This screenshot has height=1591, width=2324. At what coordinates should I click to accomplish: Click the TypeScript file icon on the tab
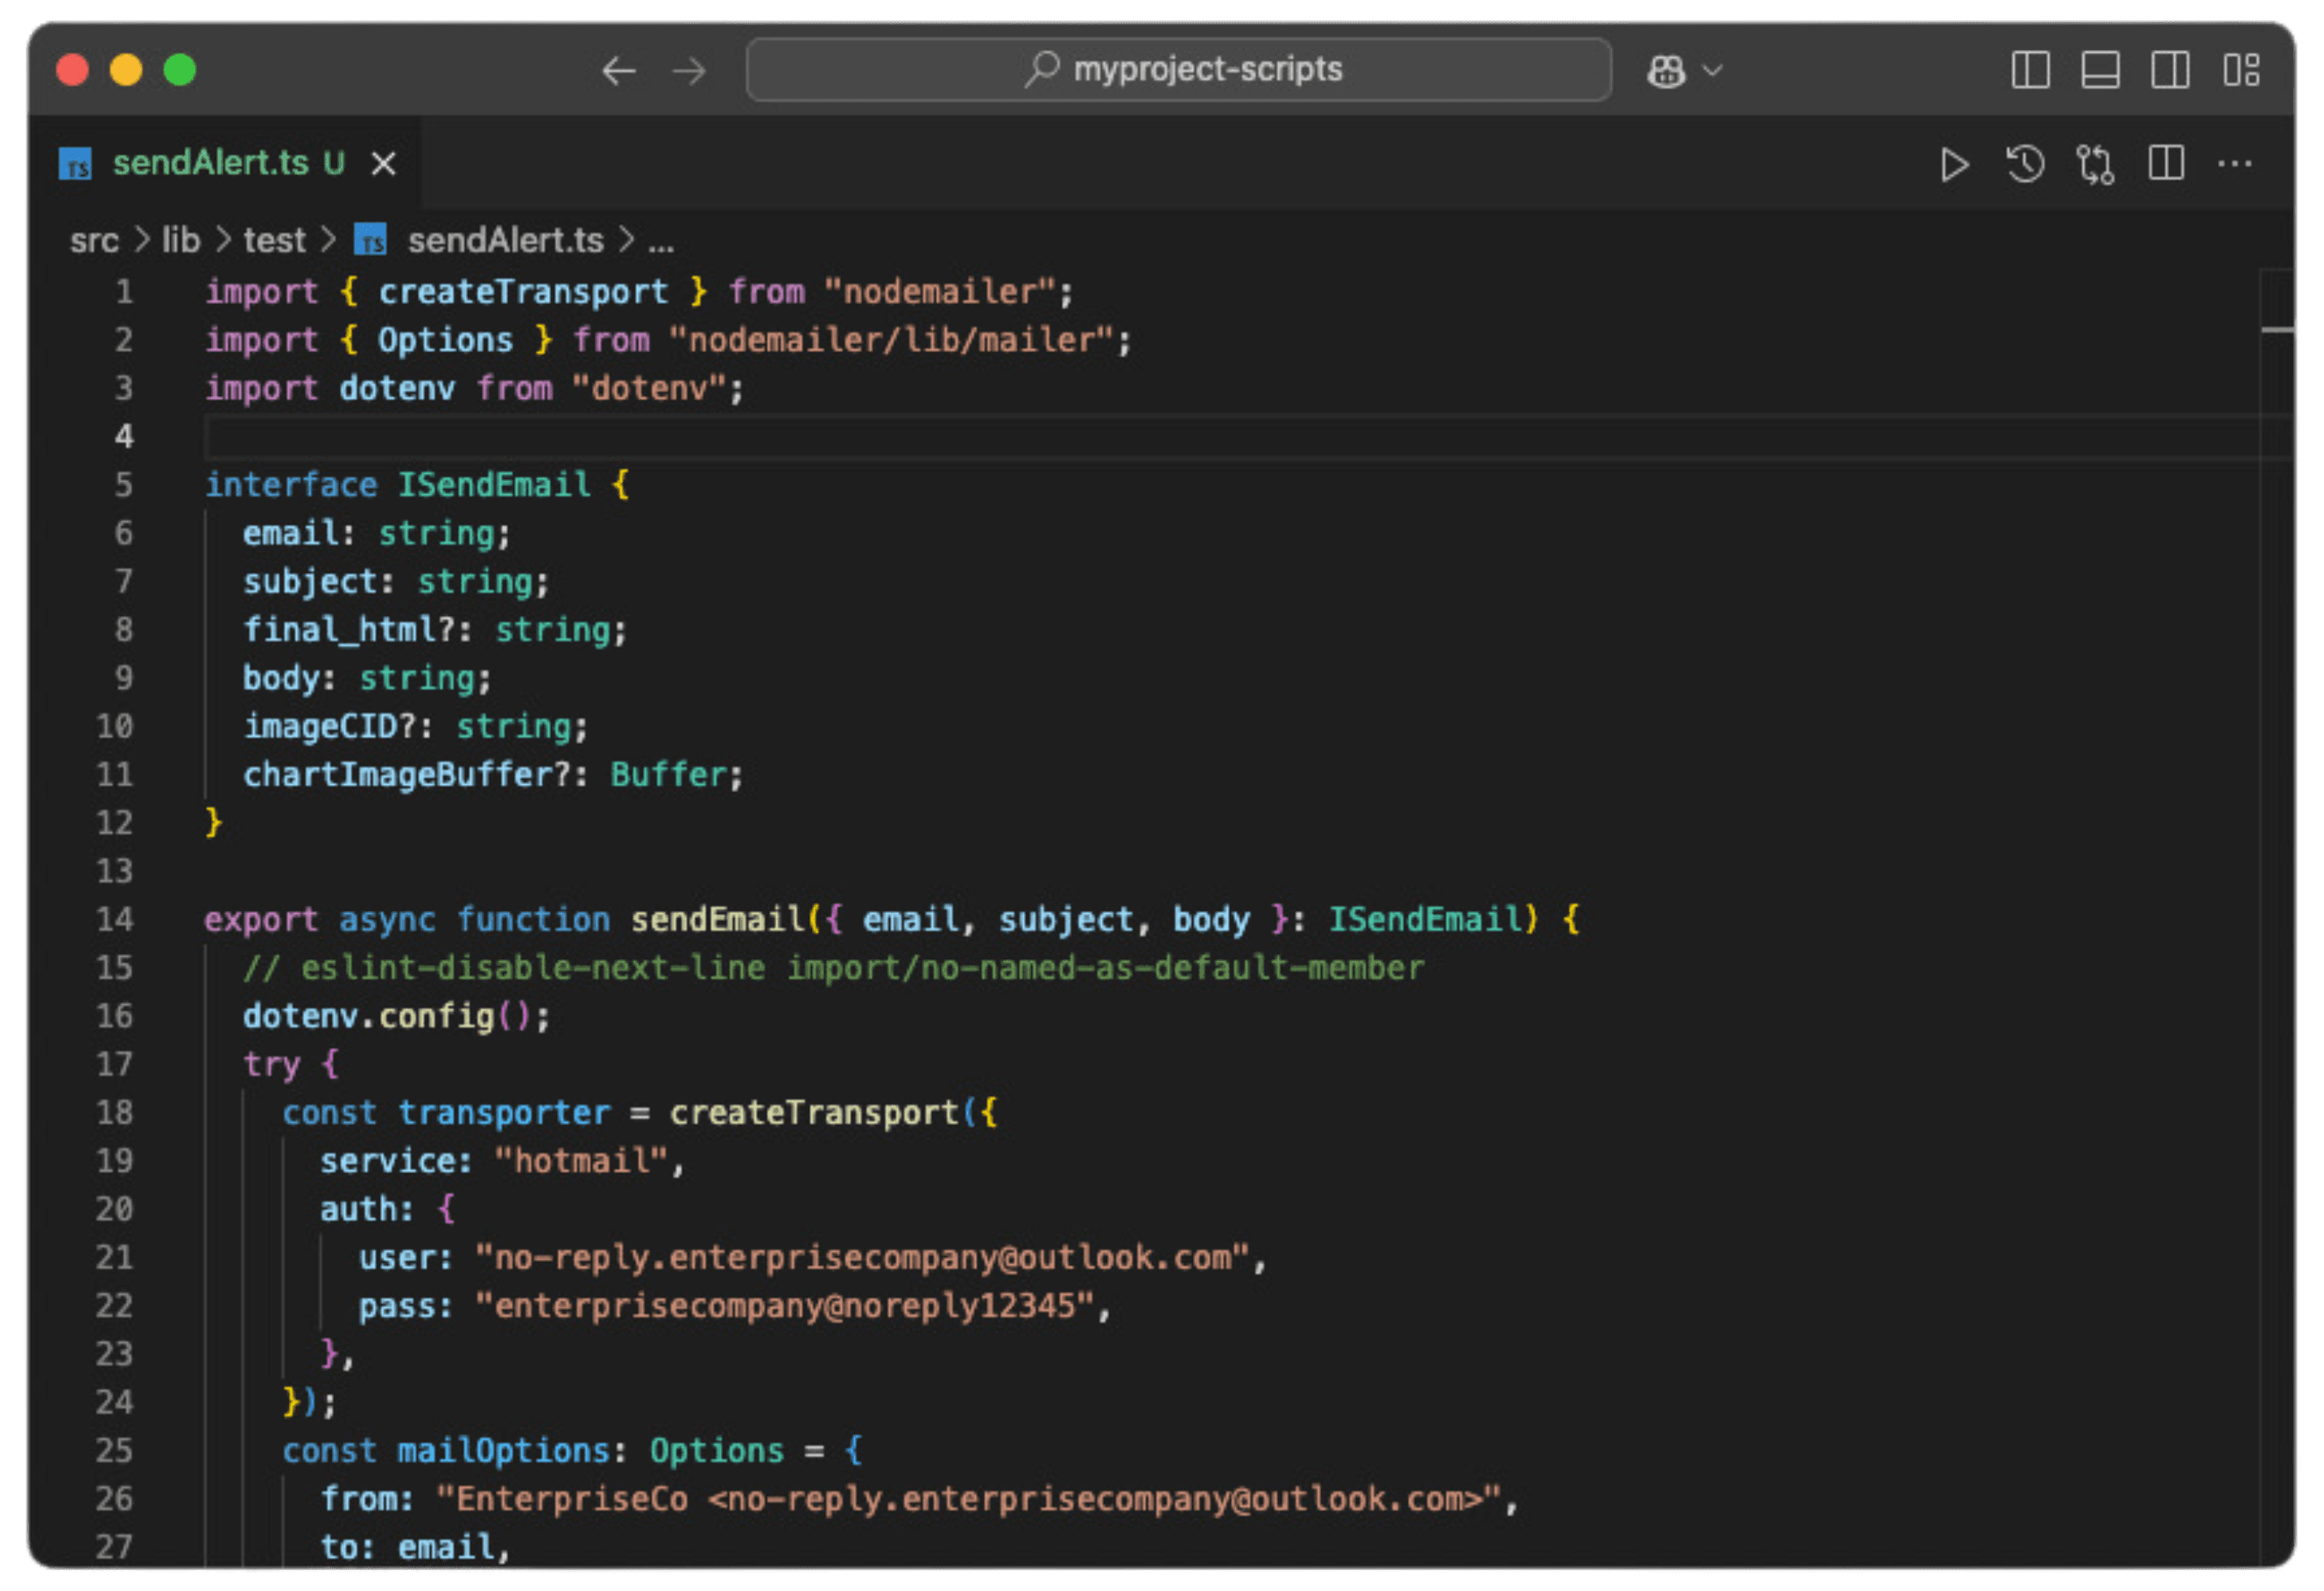point(75,163)
